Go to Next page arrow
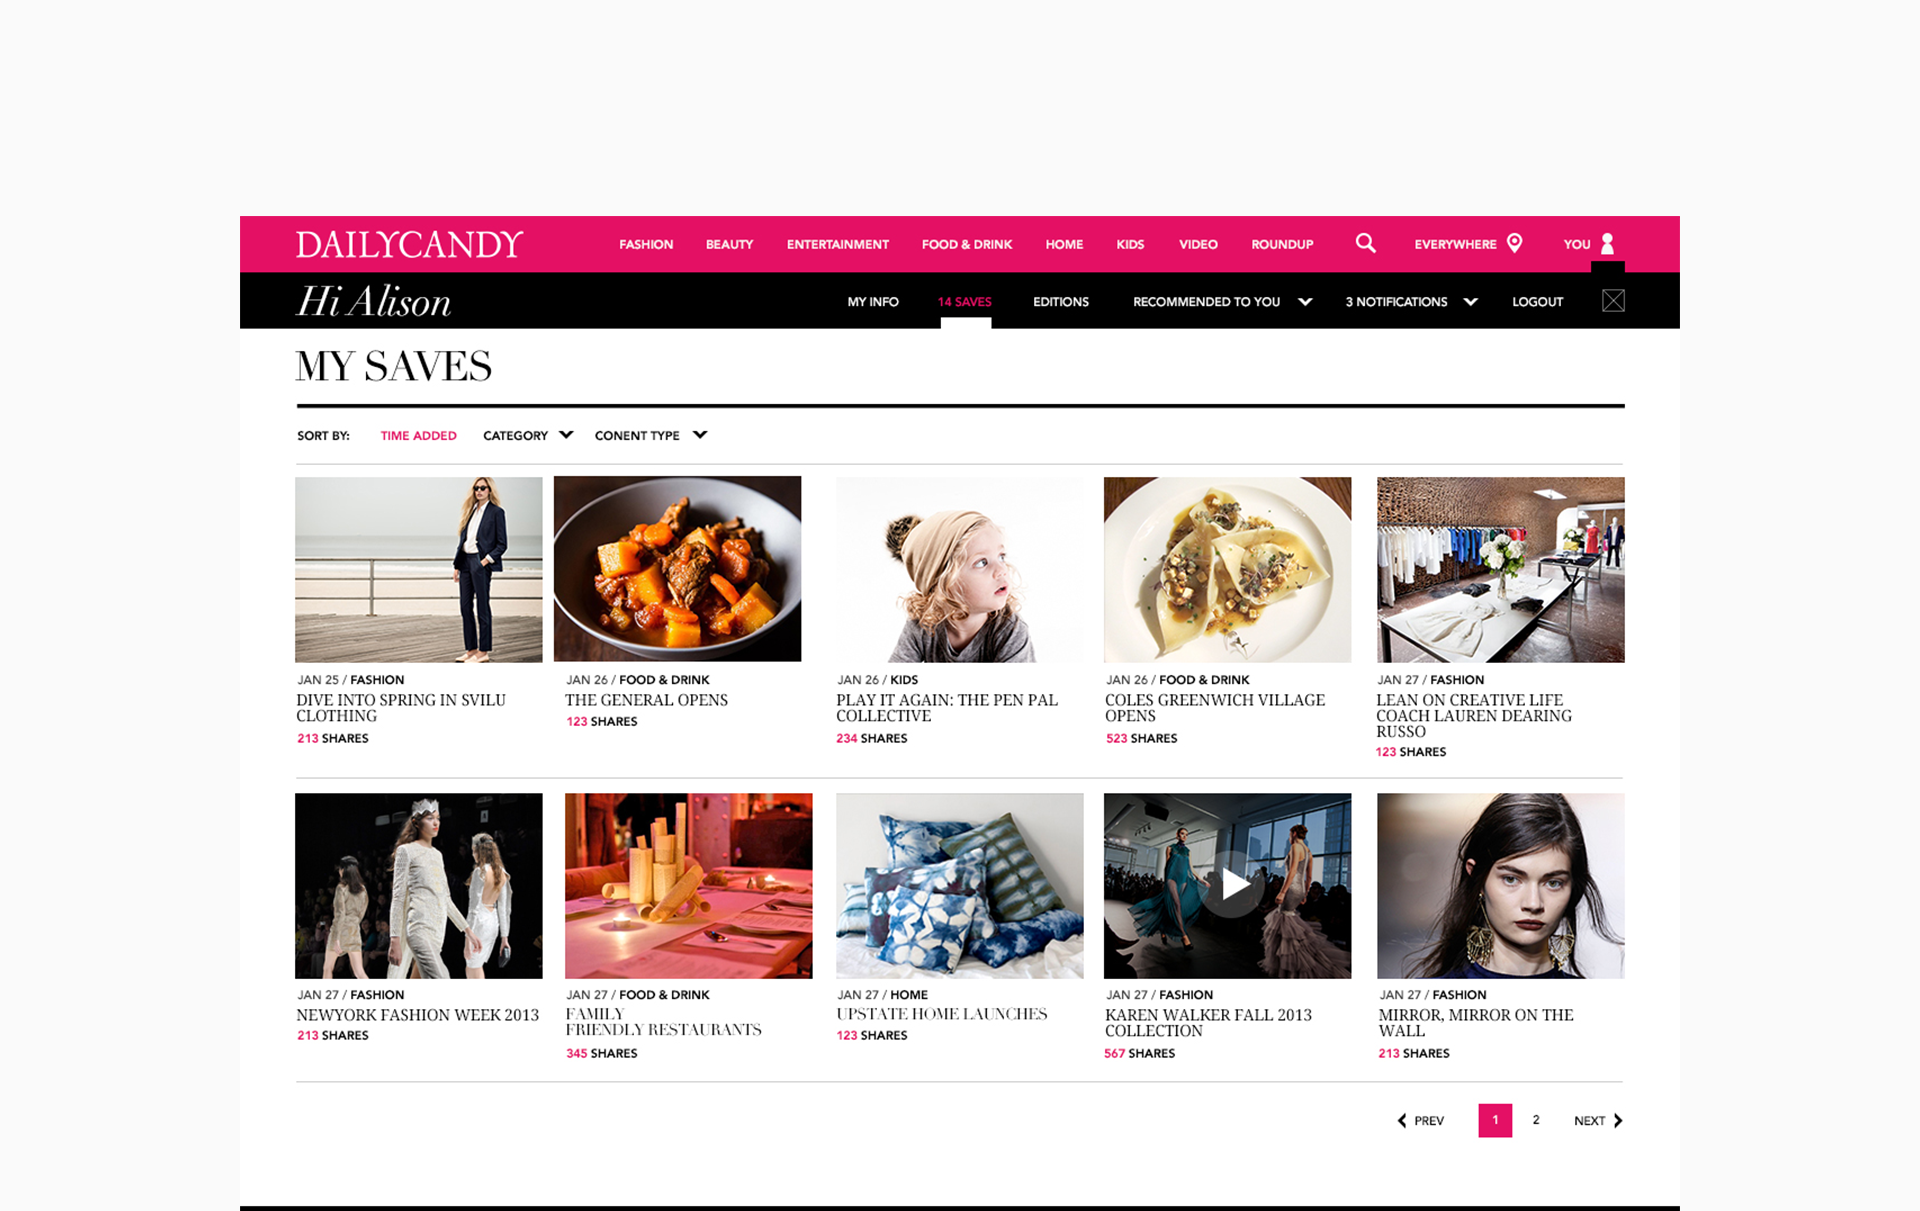 click(1617, 1120)
